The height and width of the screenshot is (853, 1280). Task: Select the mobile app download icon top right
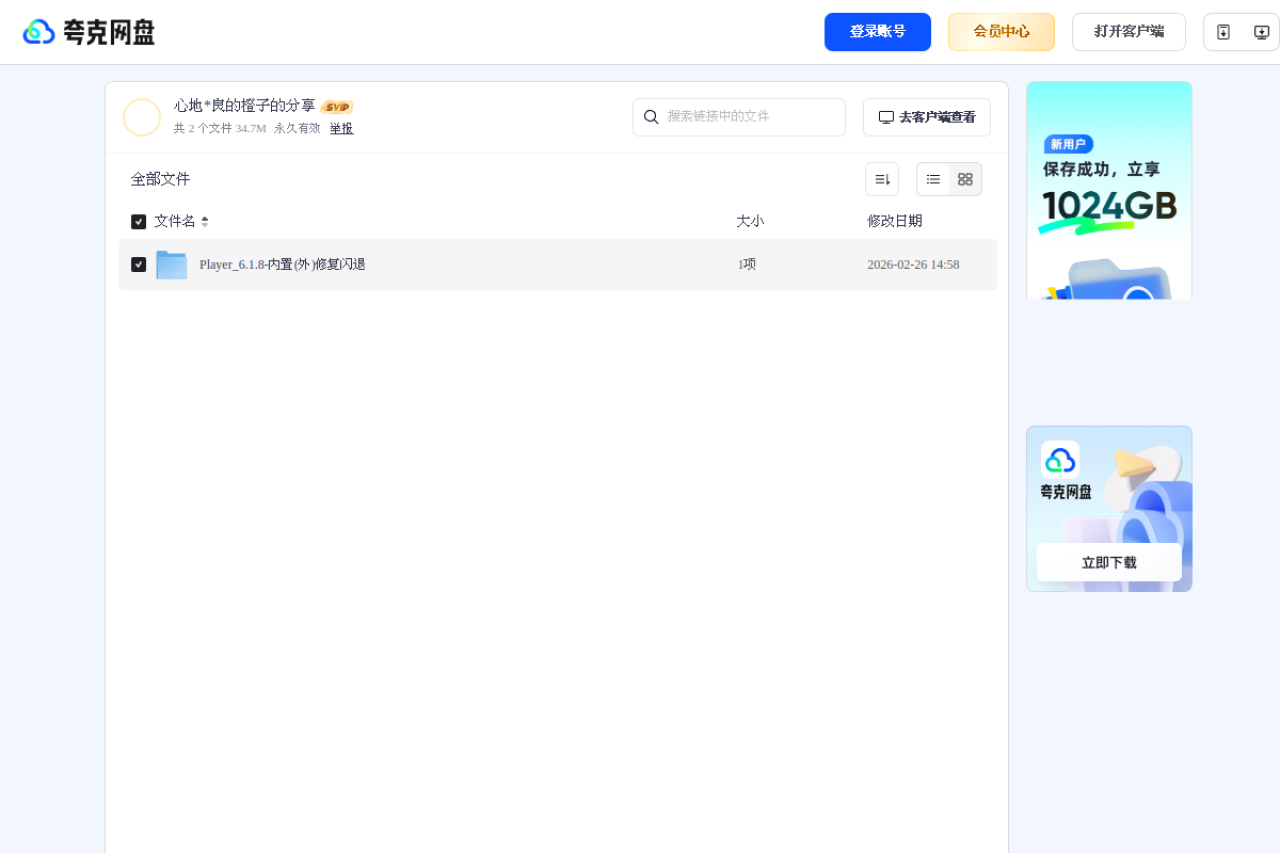coord(1223,31)
